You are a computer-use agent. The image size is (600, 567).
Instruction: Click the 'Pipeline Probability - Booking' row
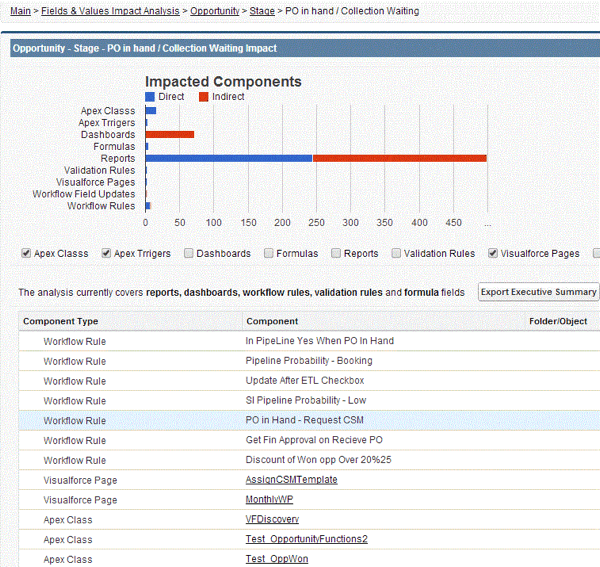[x=309, y=361]
